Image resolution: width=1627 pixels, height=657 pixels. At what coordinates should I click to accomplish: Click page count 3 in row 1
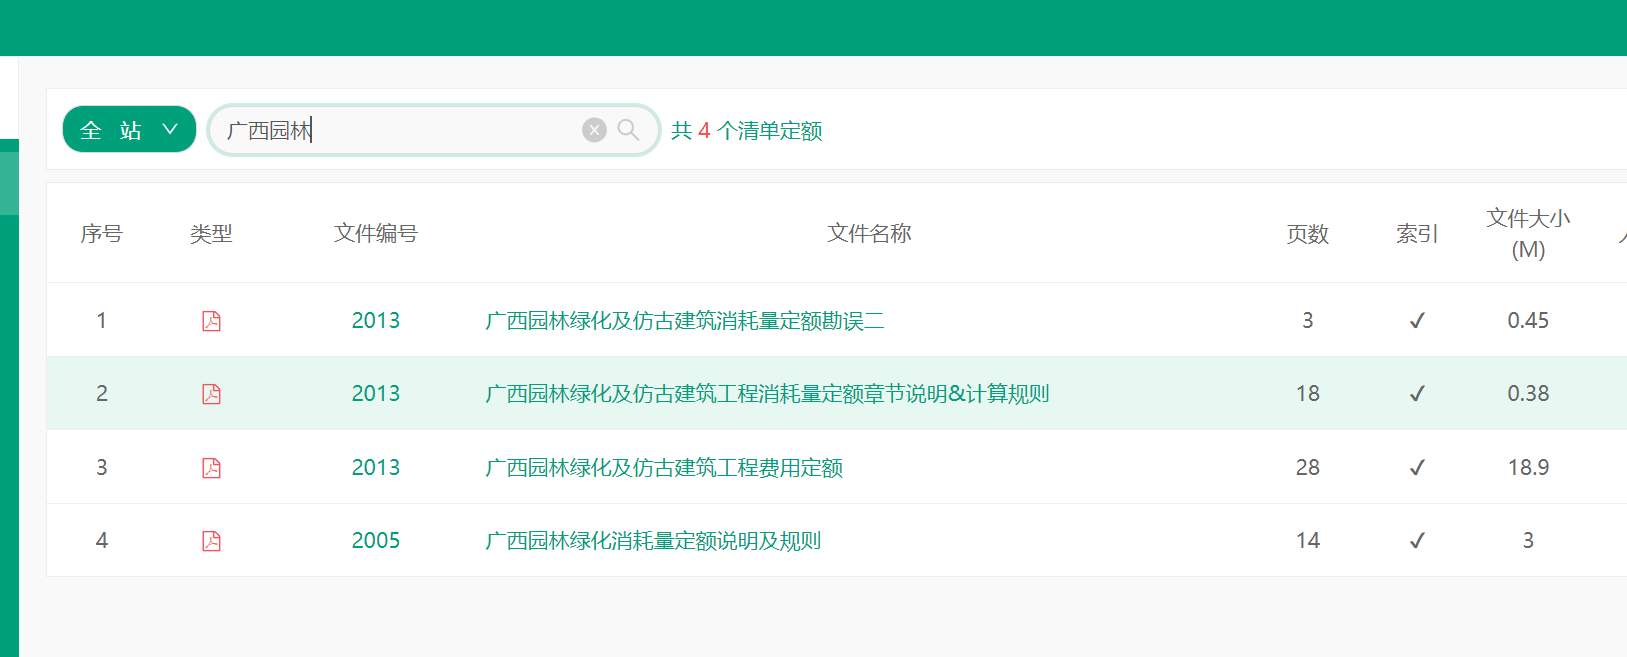pos(1308,321)
